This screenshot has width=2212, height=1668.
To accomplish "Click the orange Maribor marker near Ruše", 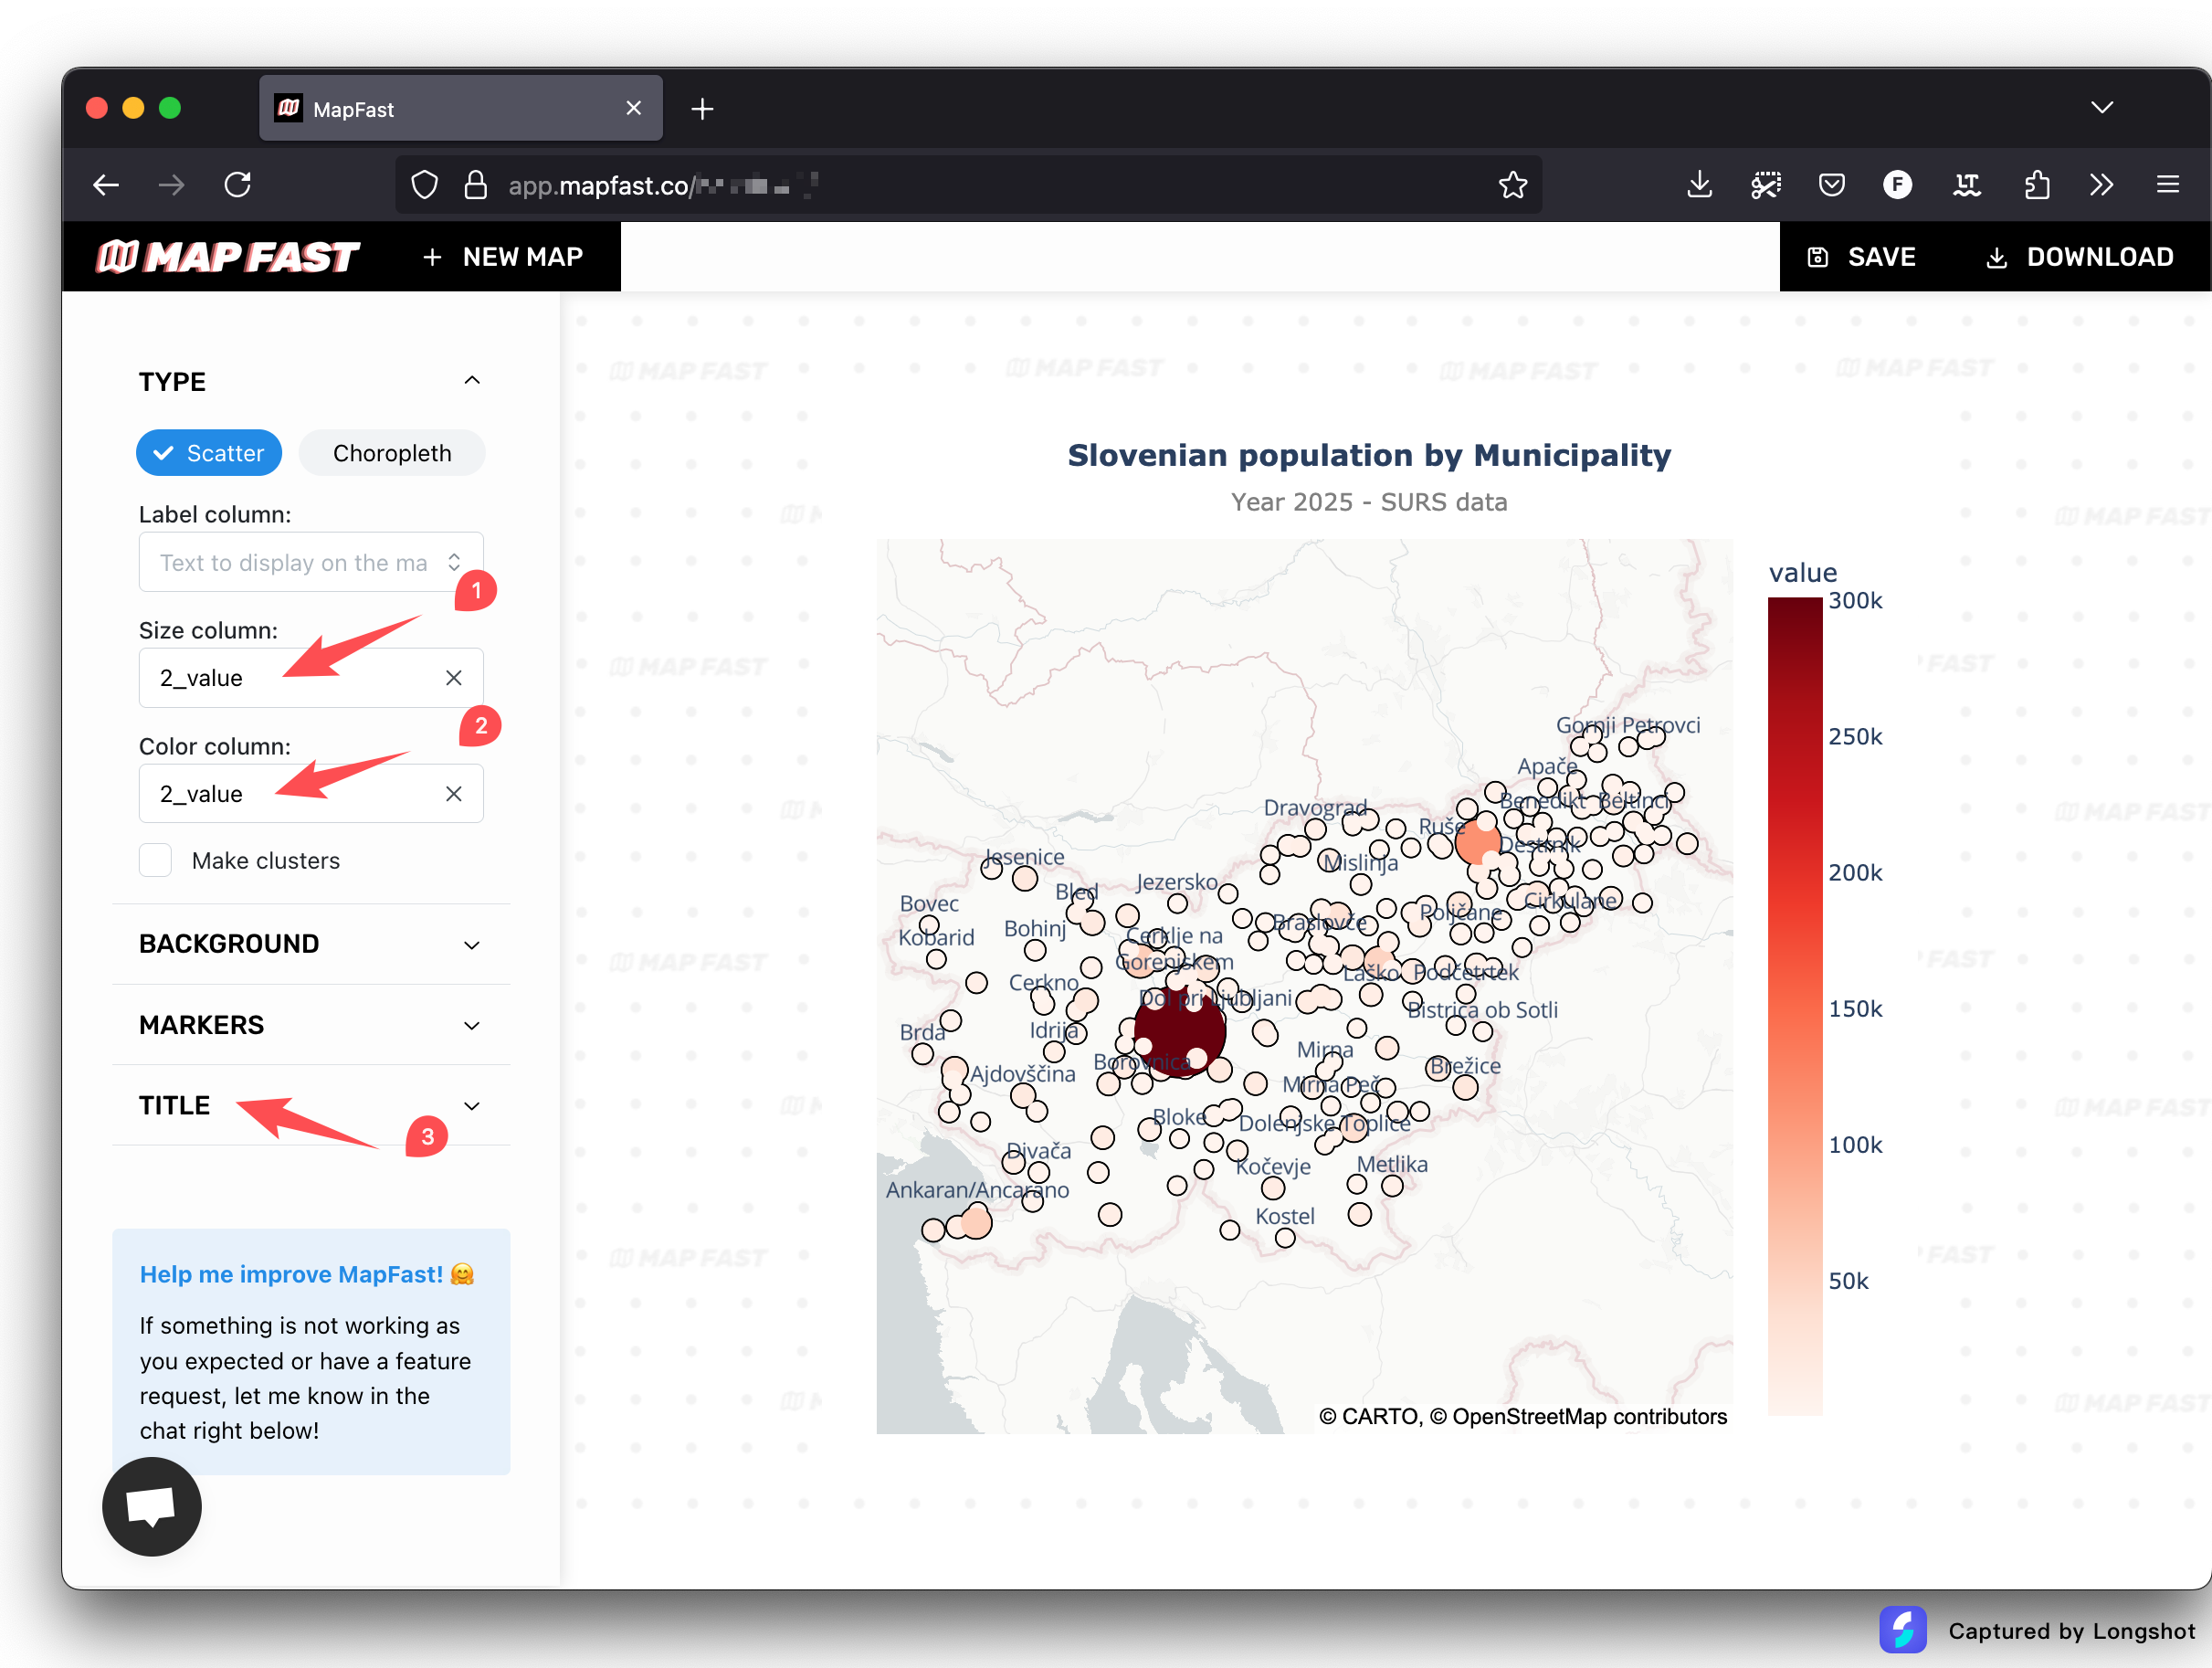I will click(1478, 841).
